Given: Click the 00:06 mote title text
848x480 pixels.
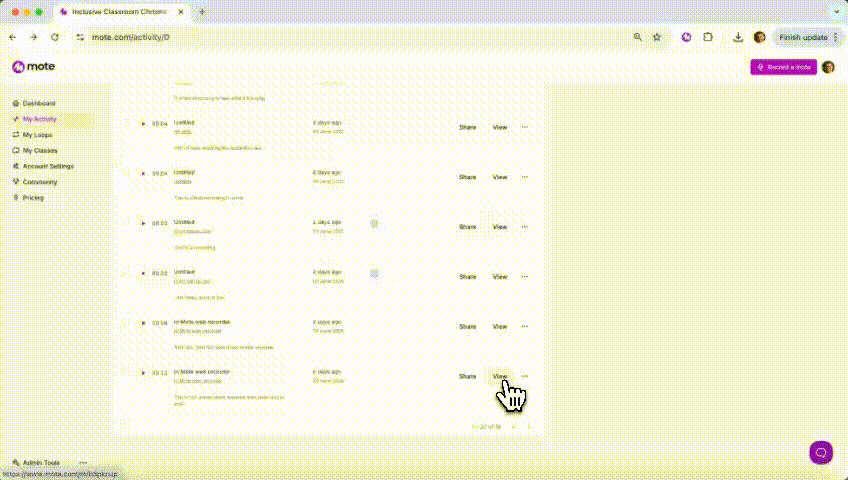Looking at the screenshot, I should (x=202, y=322).
